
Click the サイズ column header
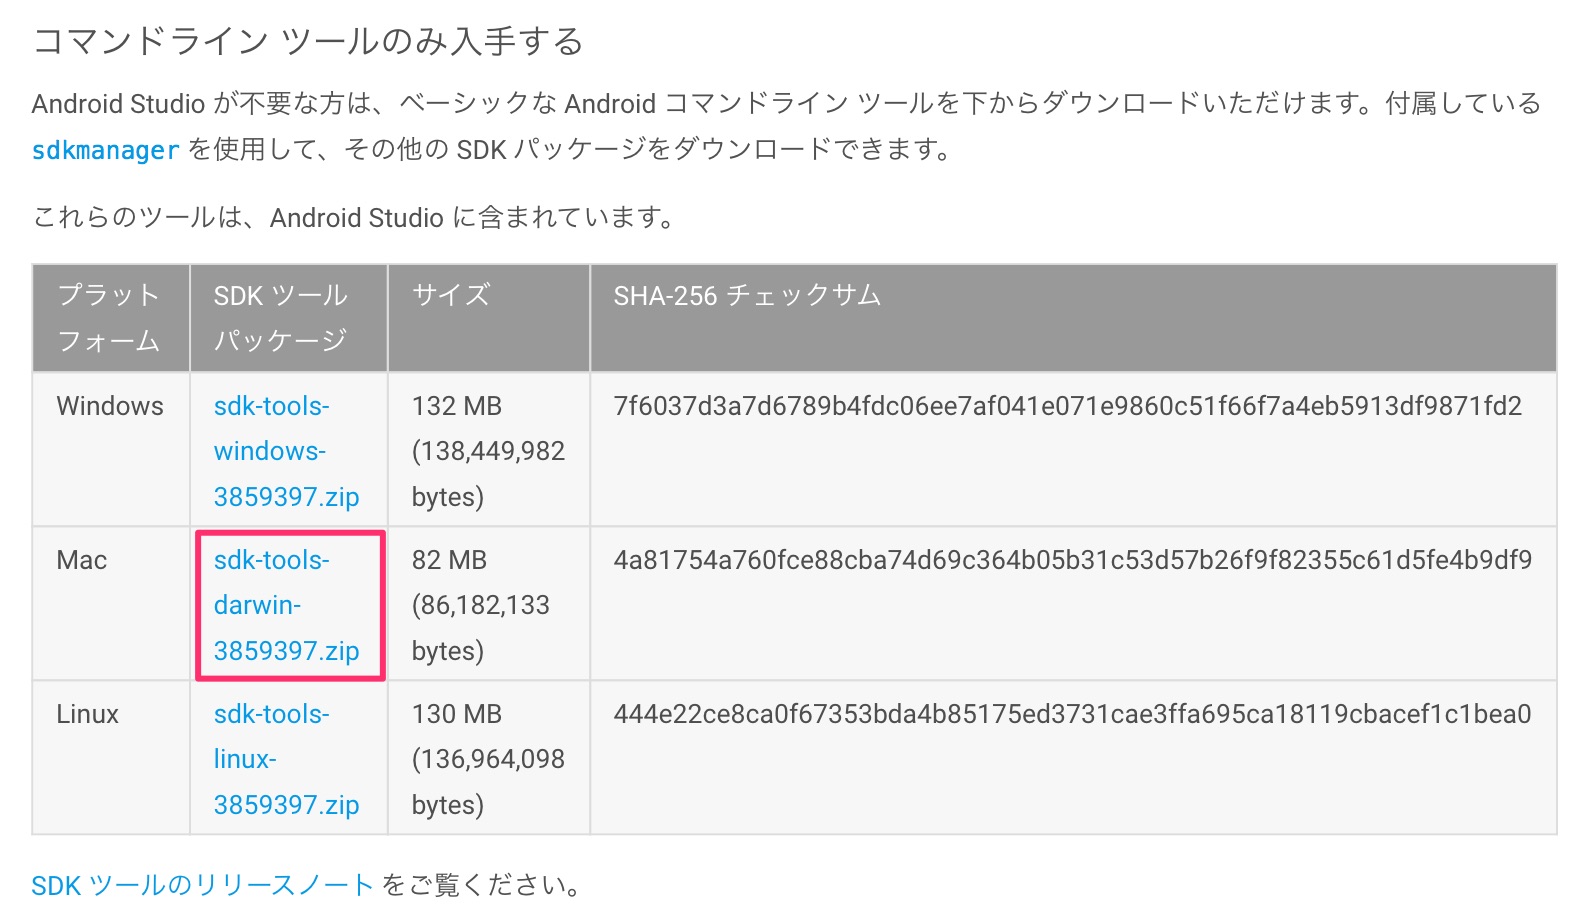tap(450, 296)
